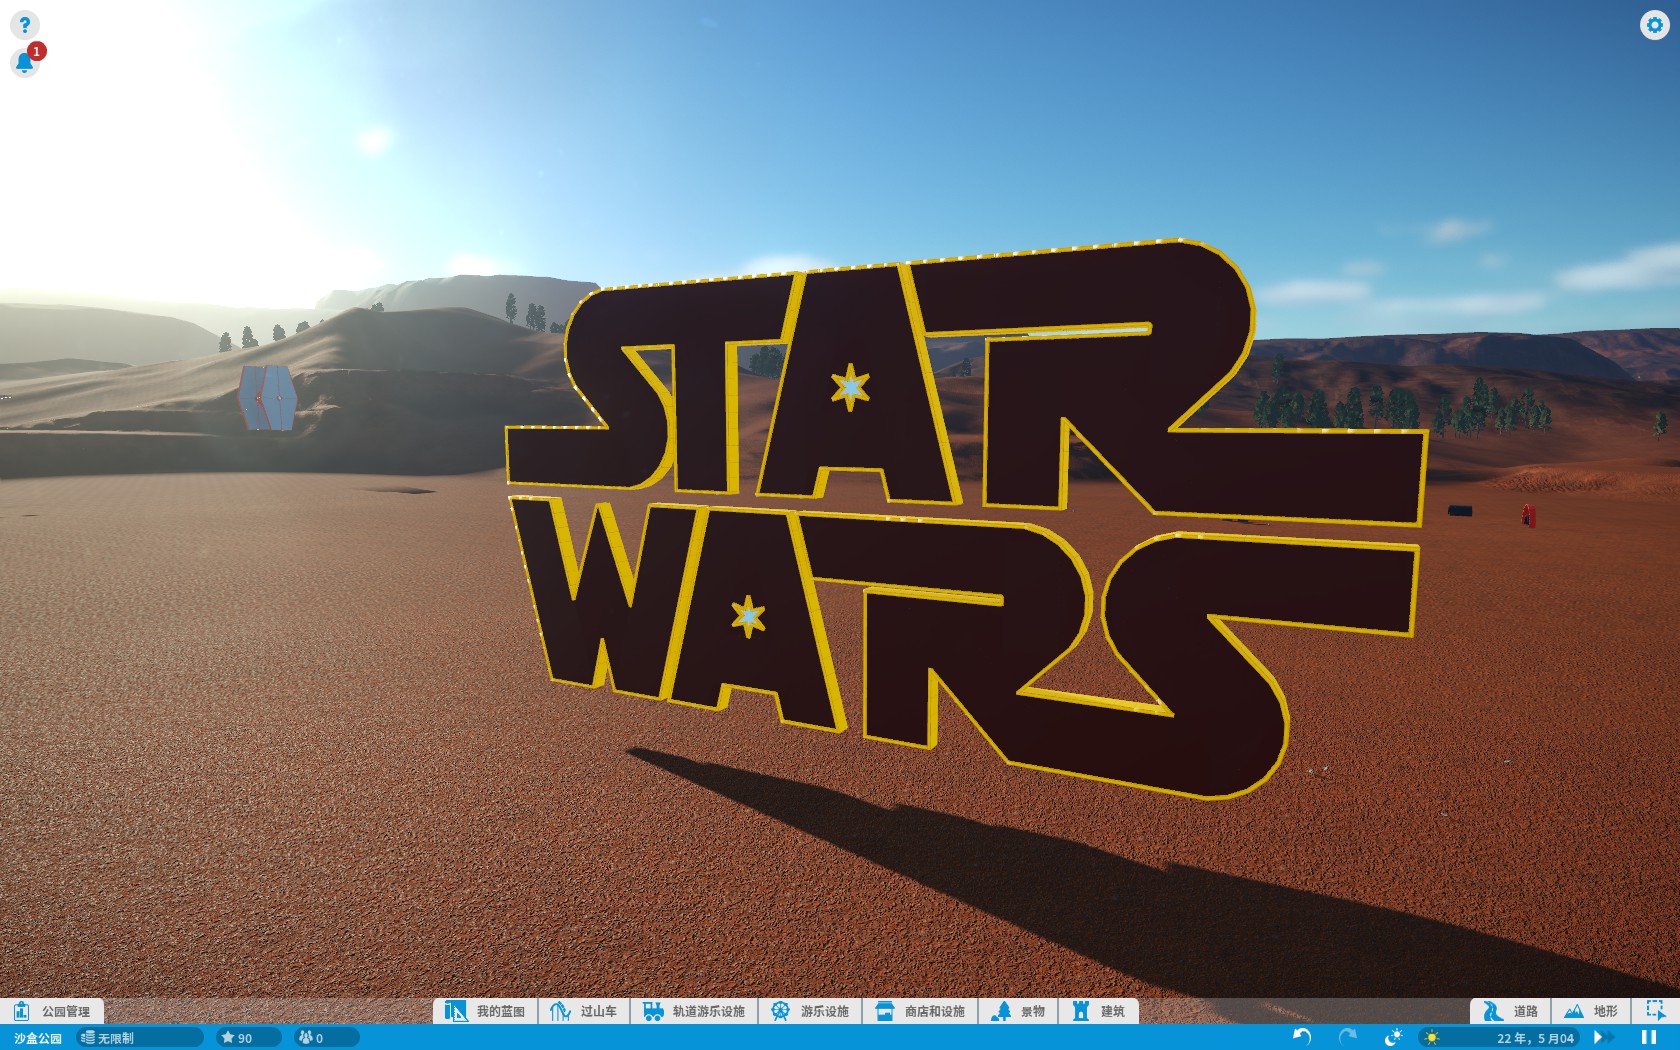Image resolution: width=1680 pixels, height=1050 pixels.
Task: Open 建筑 building tab
Action: click(1098, 1011)
